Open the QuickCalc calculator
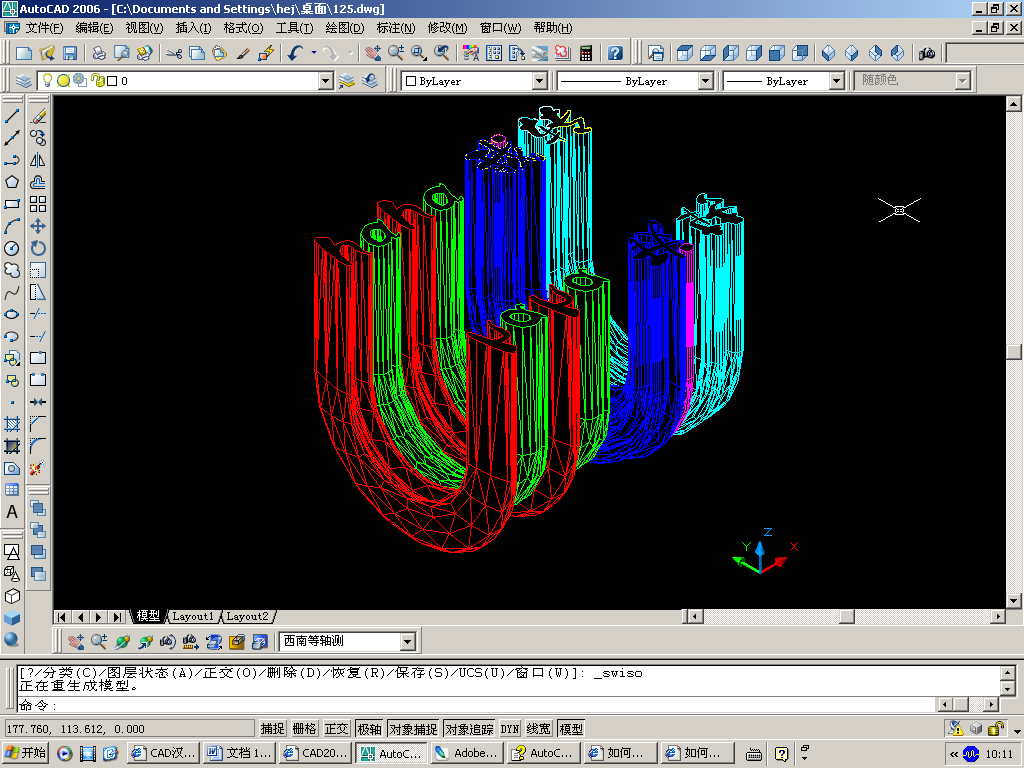This screenshot has height=768, width=1024. (x=586, y=54)
